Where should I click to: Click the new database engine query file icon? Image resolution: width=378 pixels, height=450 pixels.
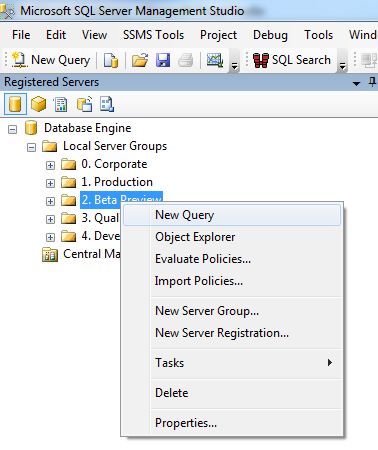(111, 61)
